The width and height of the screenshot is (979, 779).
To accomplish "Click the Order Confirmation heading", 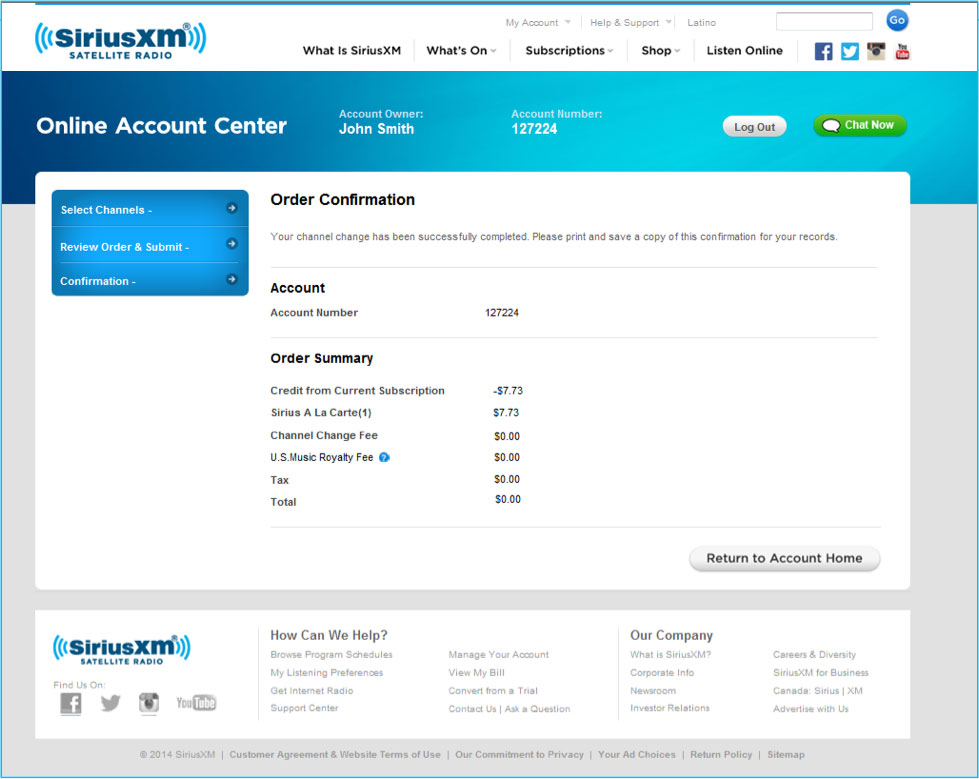I will pyautogui.click(x=343, y=200).
